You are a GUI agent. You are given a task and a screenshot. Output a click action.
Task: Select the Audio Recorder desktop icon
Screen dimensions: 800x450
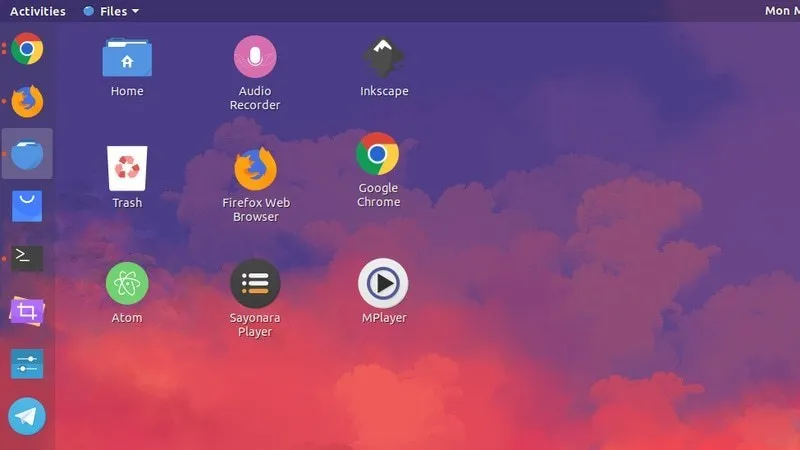pyautogui.click(x=255, y=56)
